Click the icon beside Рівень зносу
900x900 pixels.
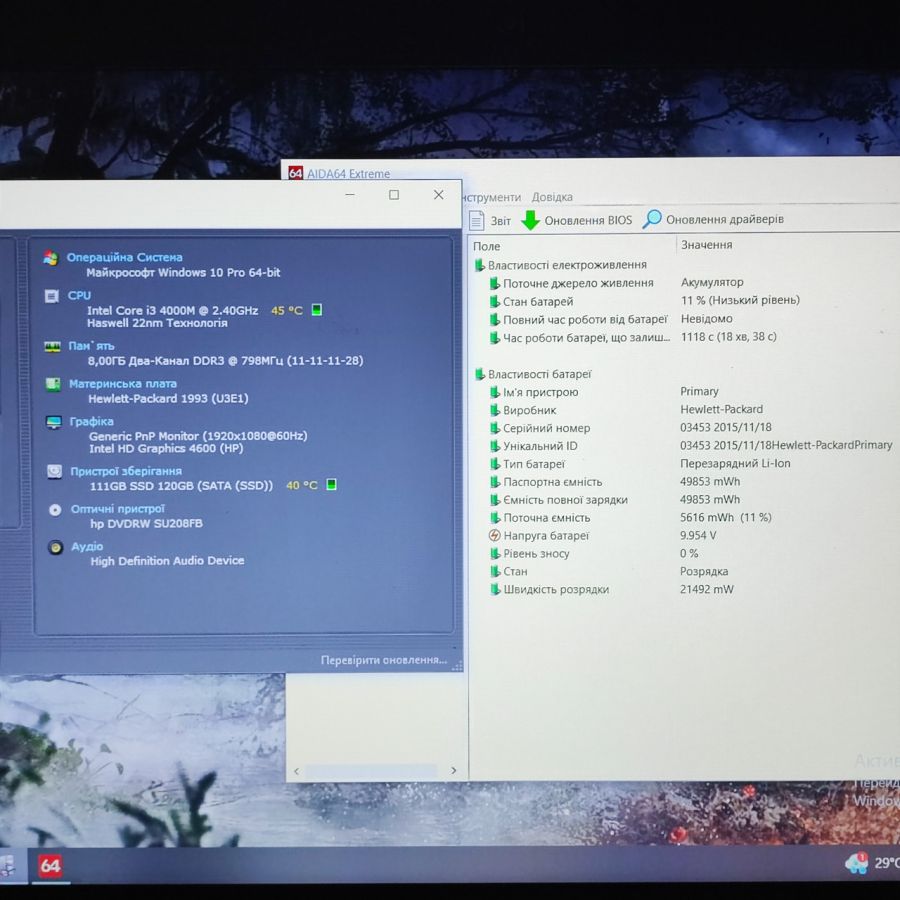point(495,554)
